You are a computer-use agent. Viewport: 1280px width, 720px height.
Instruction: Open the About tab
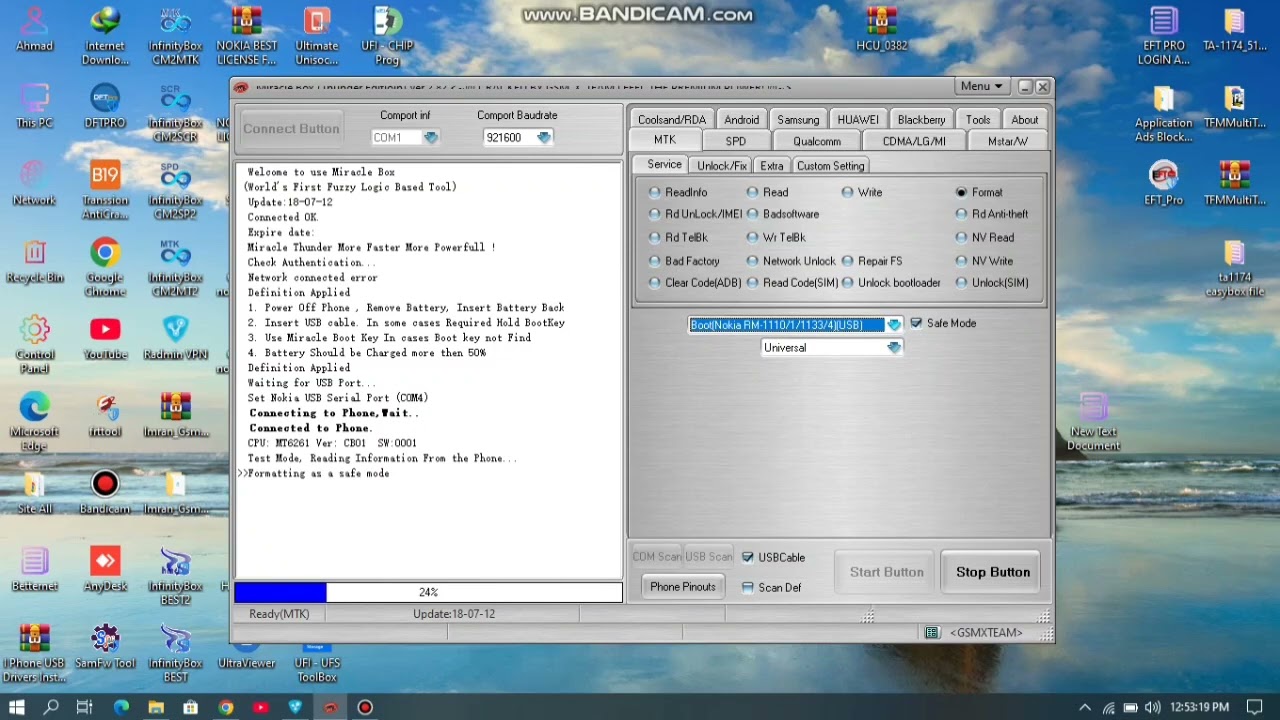coord(1025,120)
